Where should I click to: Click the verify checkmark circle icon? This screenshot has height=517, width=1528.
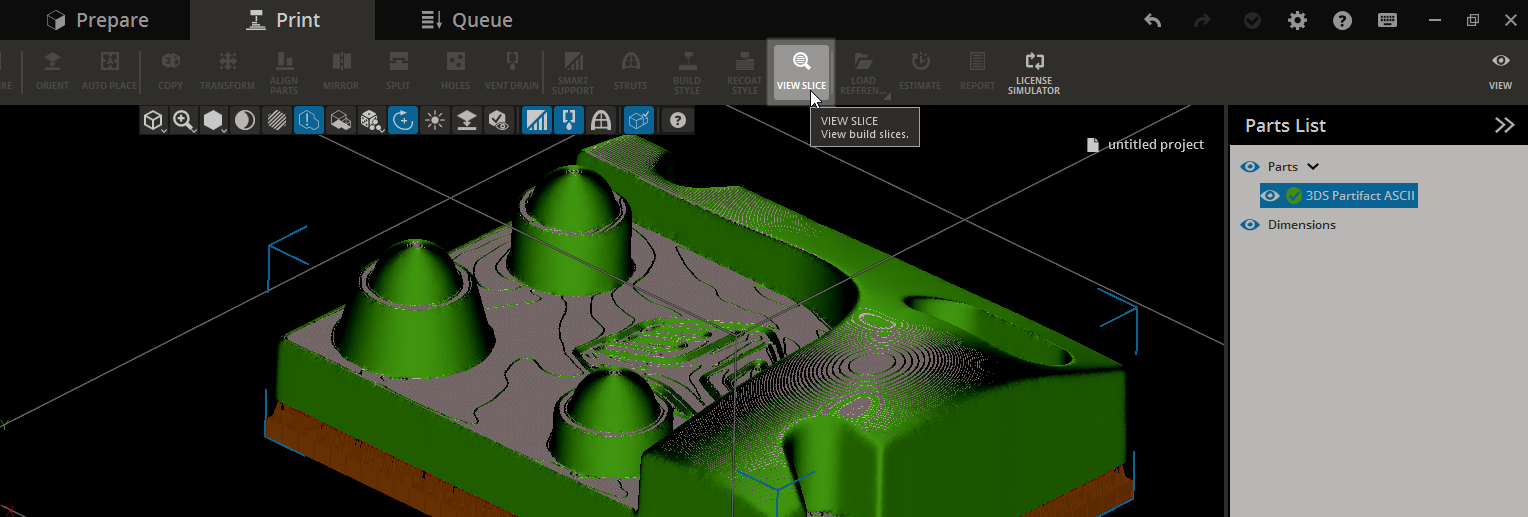(1251, 20)
